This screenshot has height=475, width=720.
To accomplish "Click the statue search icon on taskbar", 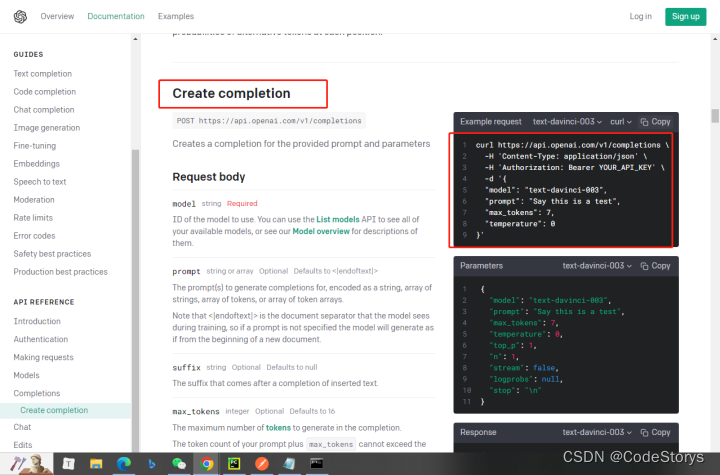I will click(x=30, y=464).
